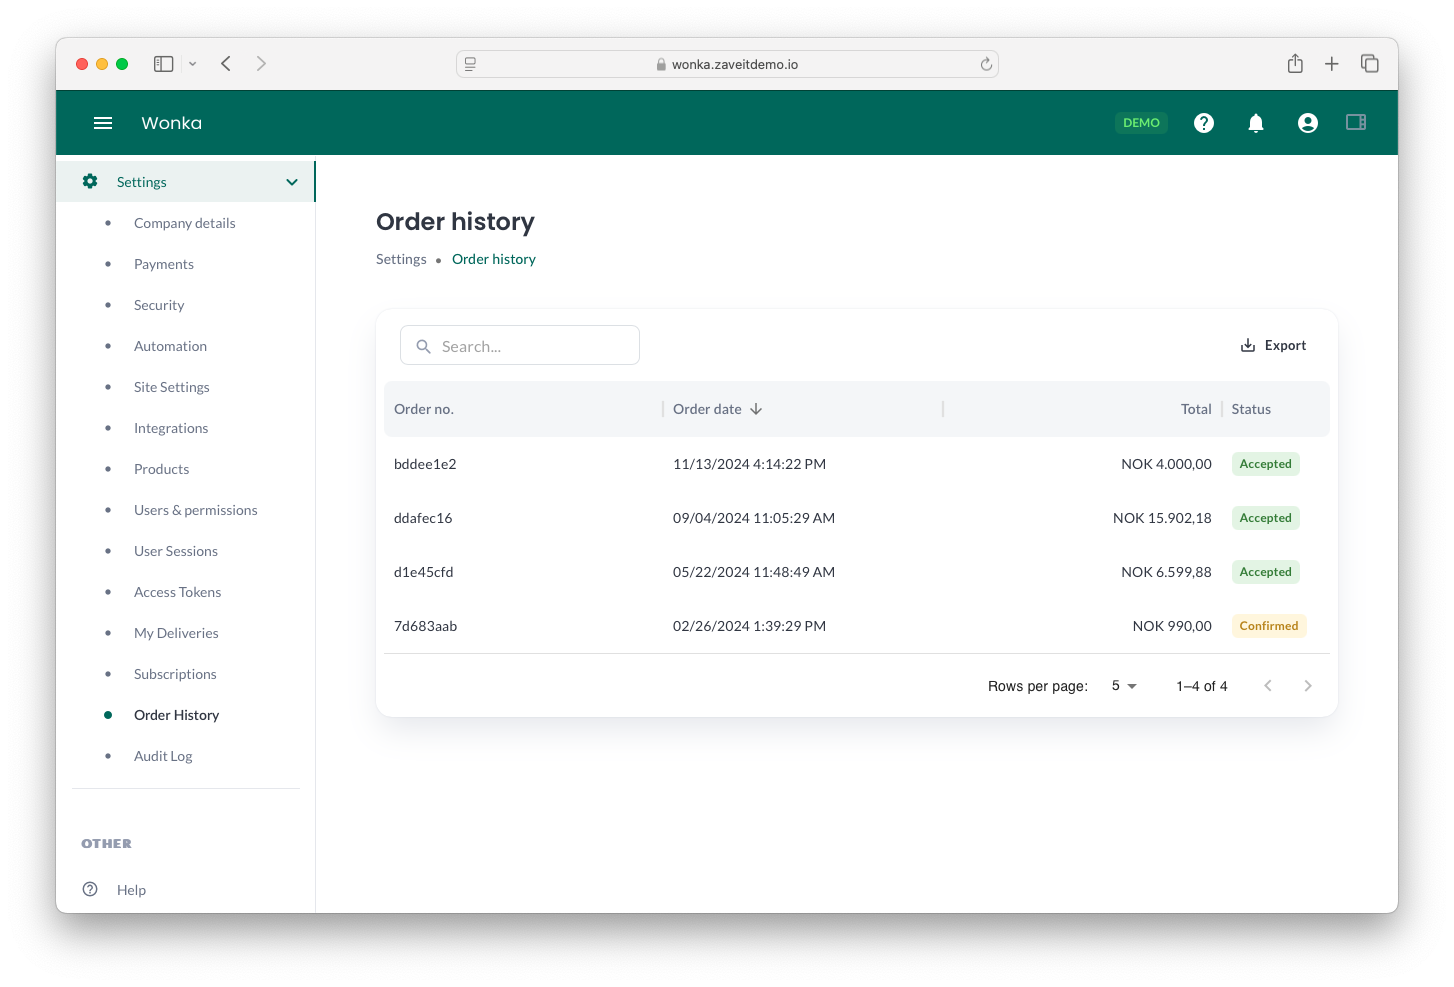Click the Settings breadcrumb link
Image resolution: width=1454 pixels, height=987 pixels.
401,259
